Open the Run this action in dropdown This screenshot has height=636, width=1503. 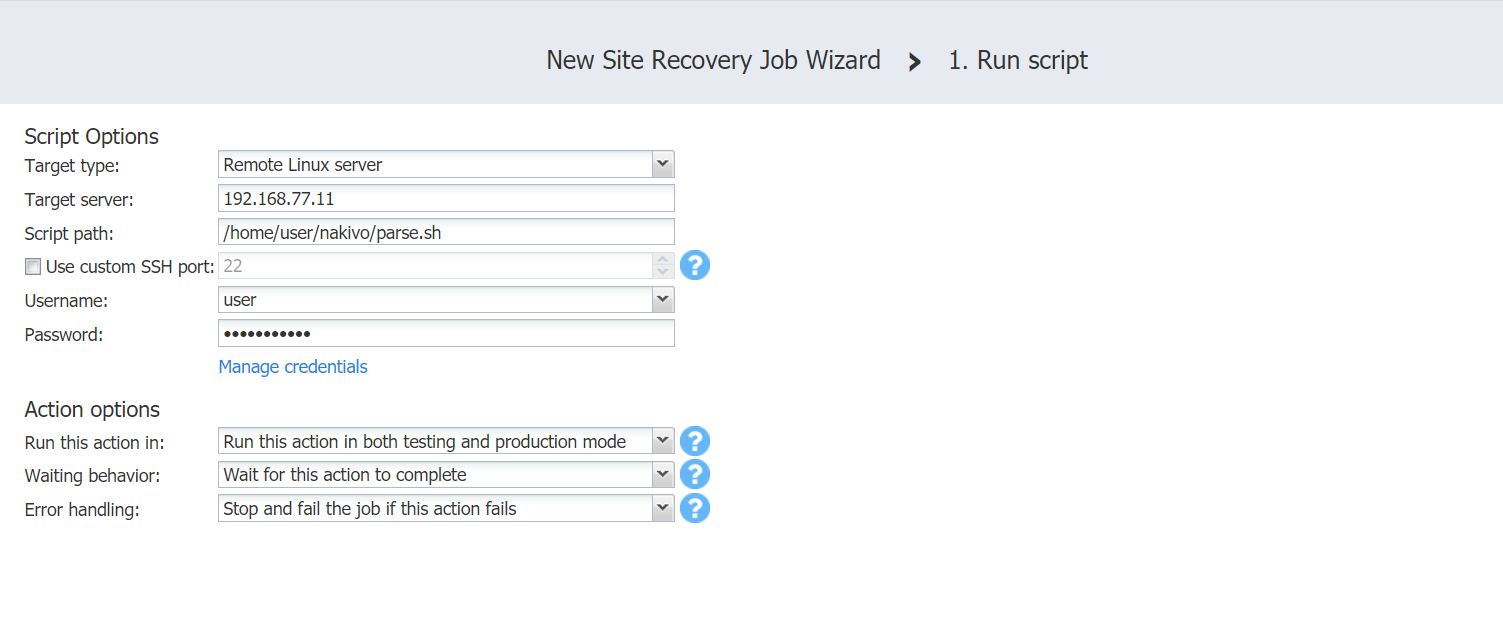(661, 441)
